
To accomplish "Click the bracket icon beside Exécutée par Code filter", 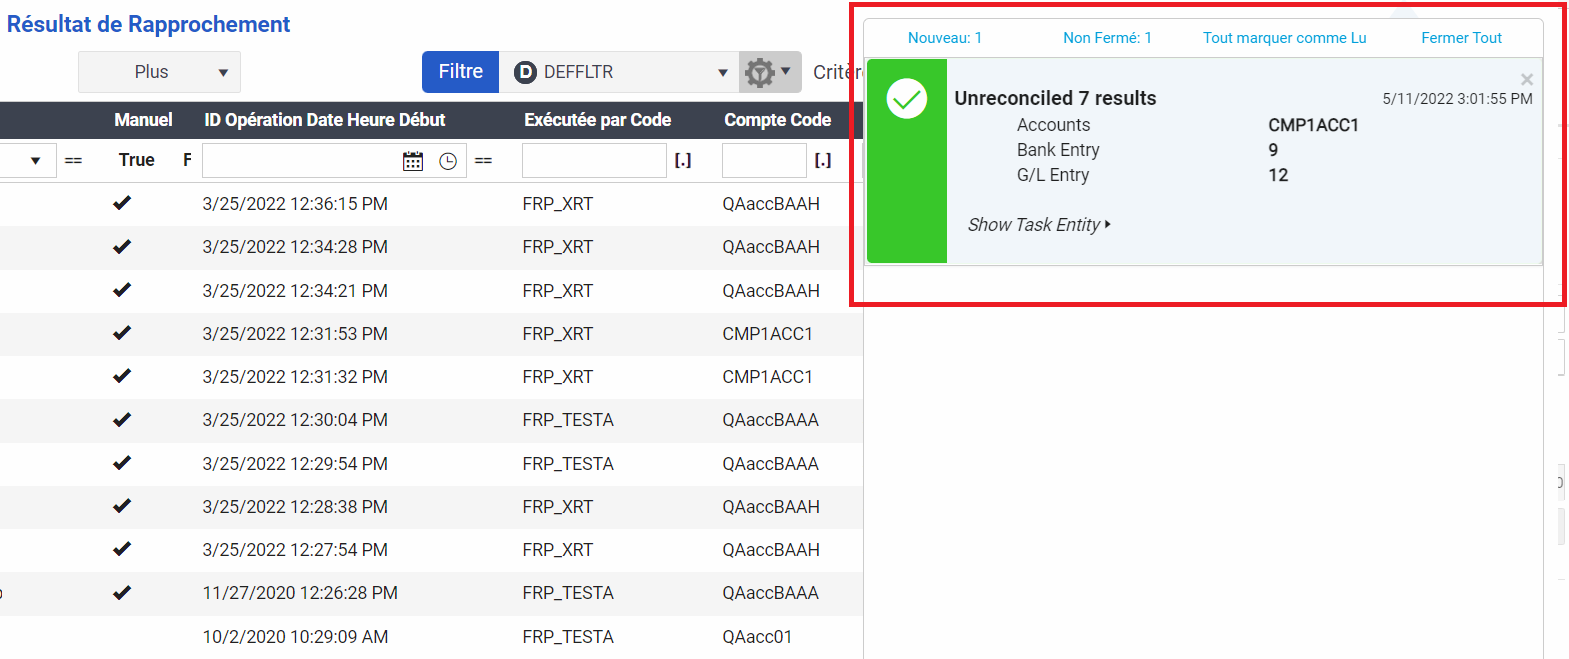I will (683, 160).
